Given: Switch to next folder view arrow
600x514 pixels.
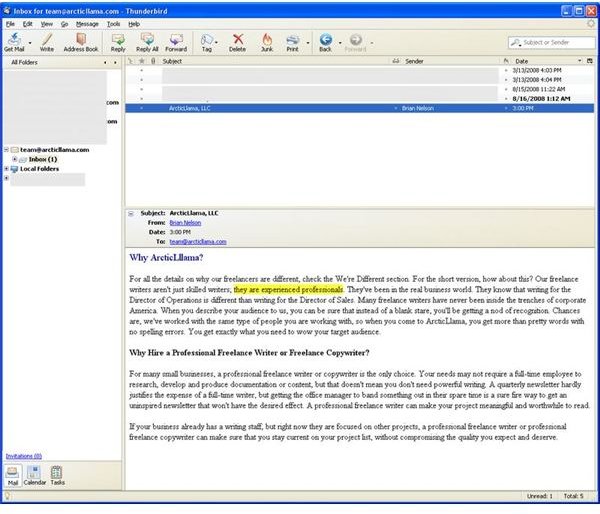Looking at the screenshot, I should coord(115,62).
